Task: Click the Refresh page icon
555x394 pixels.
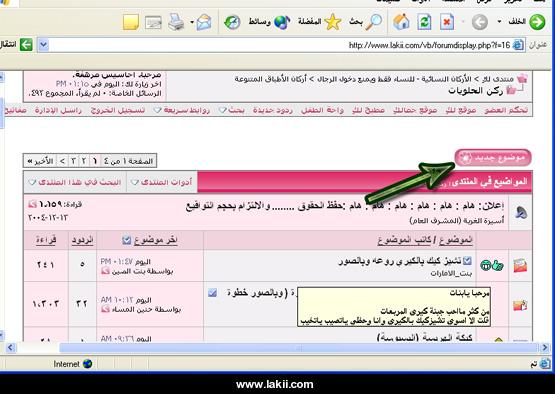Action: coord(424,22)
